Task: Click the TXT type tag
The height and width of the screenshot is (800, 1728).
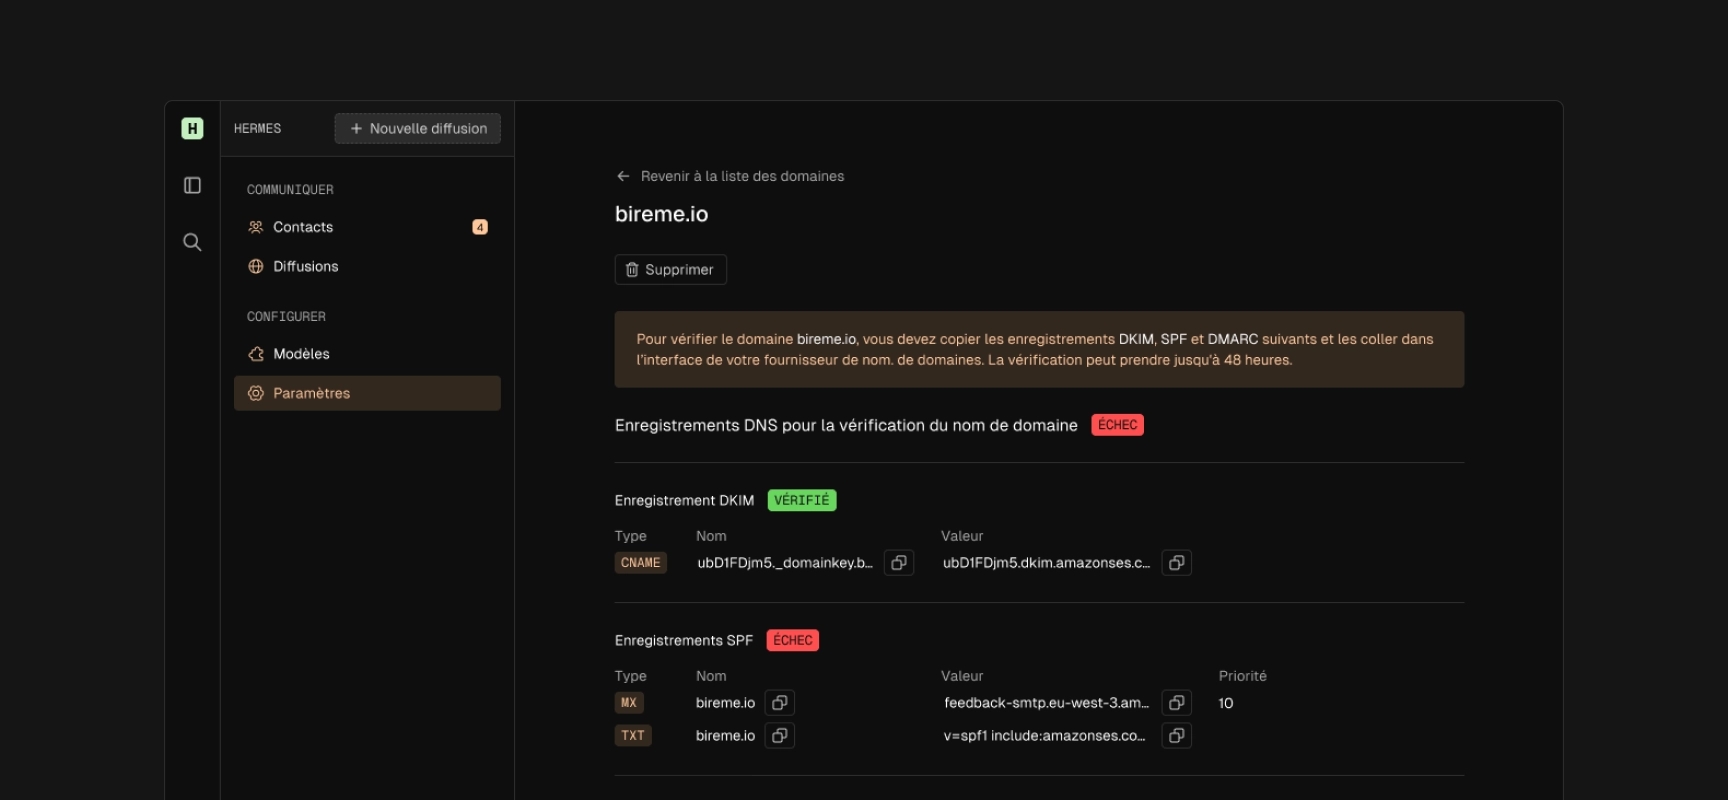Action: click(633, 736)
